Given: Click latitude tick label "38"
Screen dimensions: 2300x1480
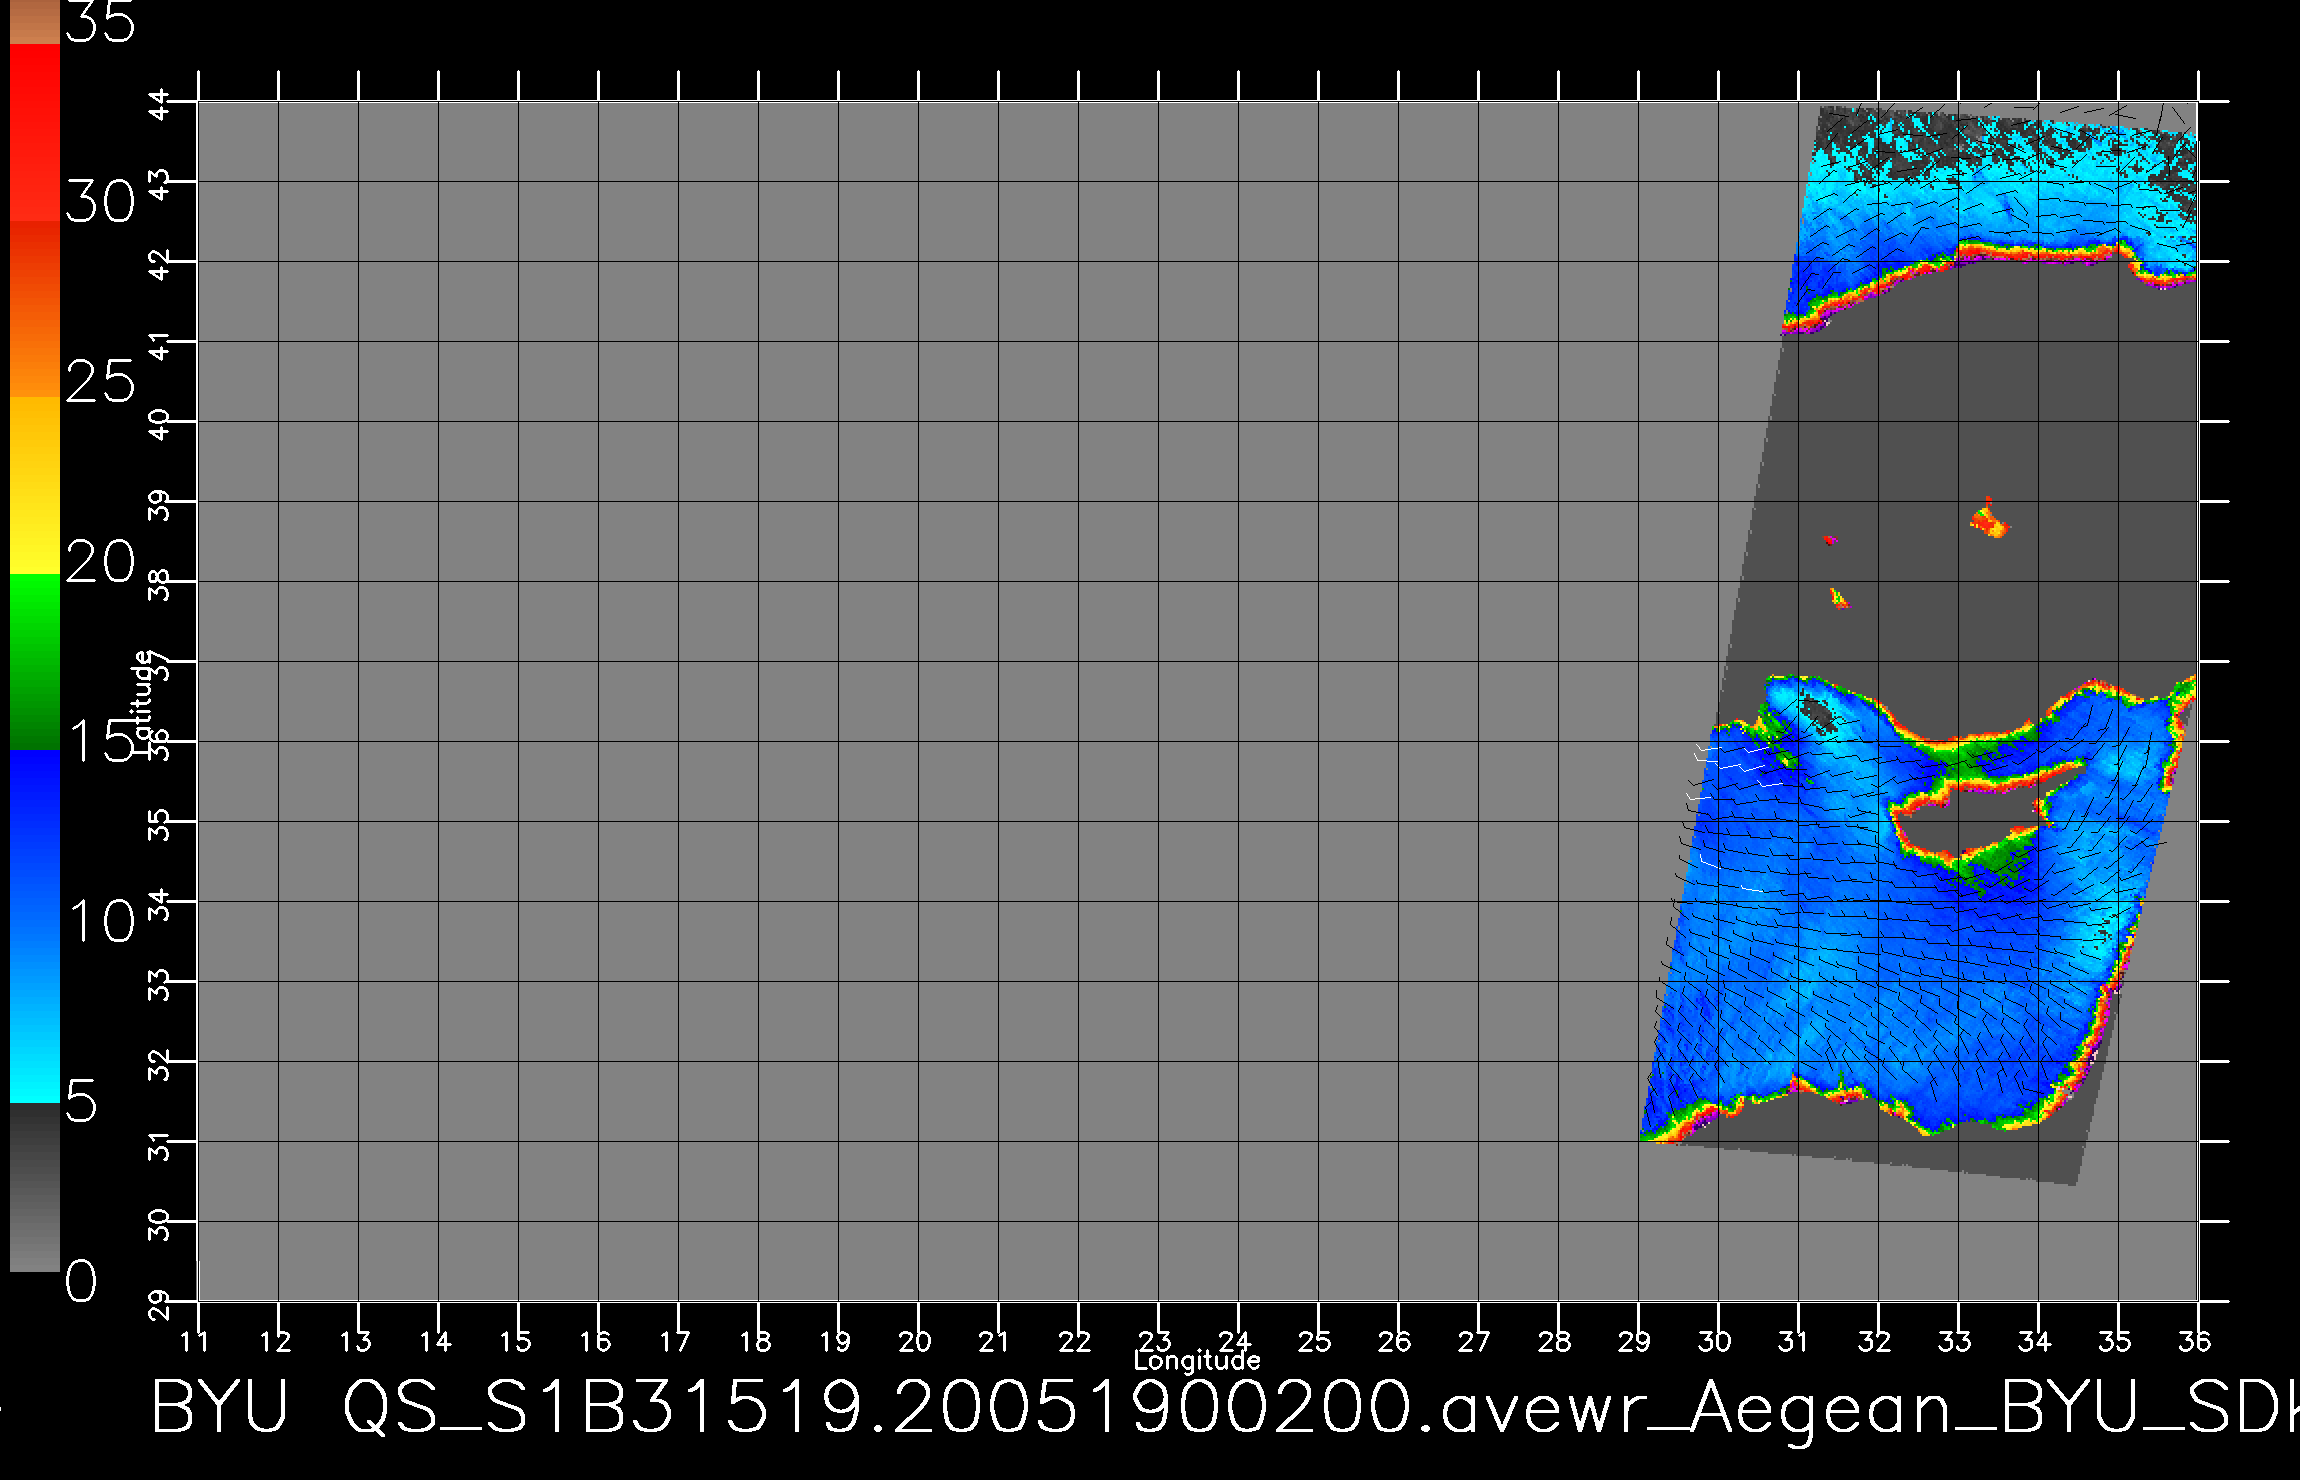Looking at the screenshot, I should 161,585.
